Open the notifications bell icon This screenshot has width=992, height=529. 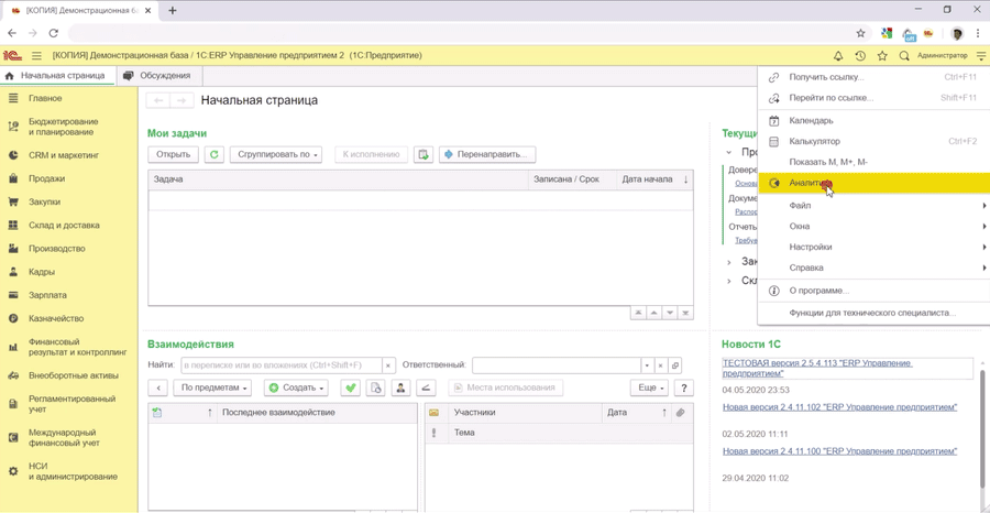pyautogui.click(x=838, y=56)
